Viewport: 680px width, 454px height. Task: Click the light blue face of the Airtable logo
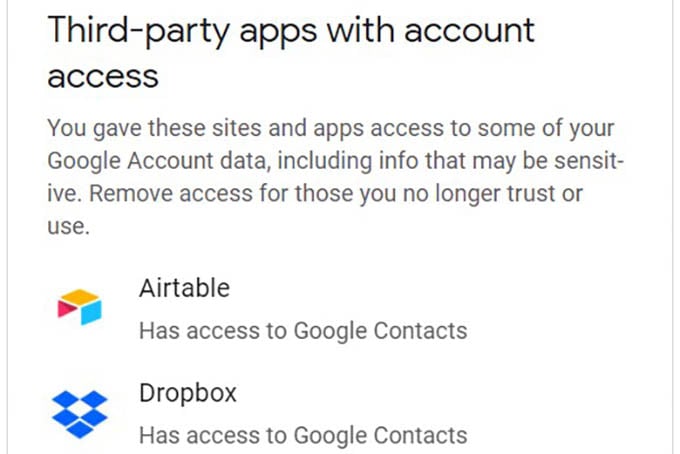(x=92, y=311)
